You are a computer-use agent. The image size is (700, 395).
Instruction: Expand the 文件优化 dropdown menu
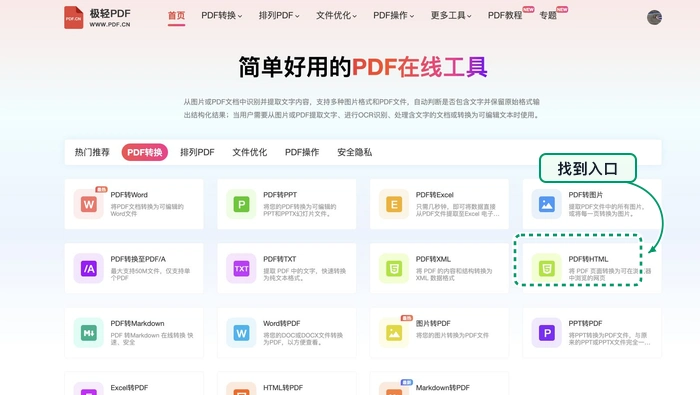[x=336, y=15]
